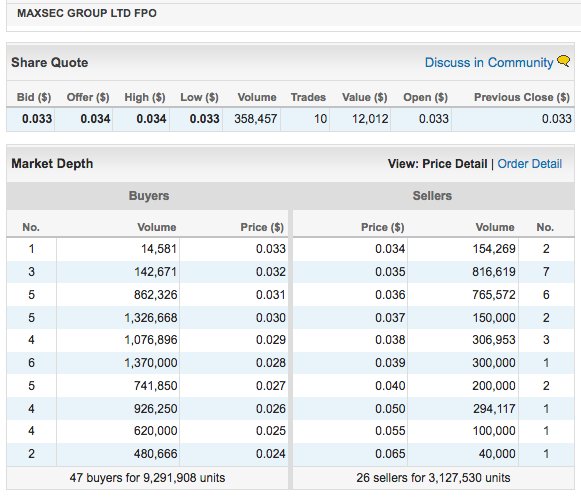Select seller volume 100,000
Image resolution: width=581 pixels, height=503 pixels.
(494, 431)
